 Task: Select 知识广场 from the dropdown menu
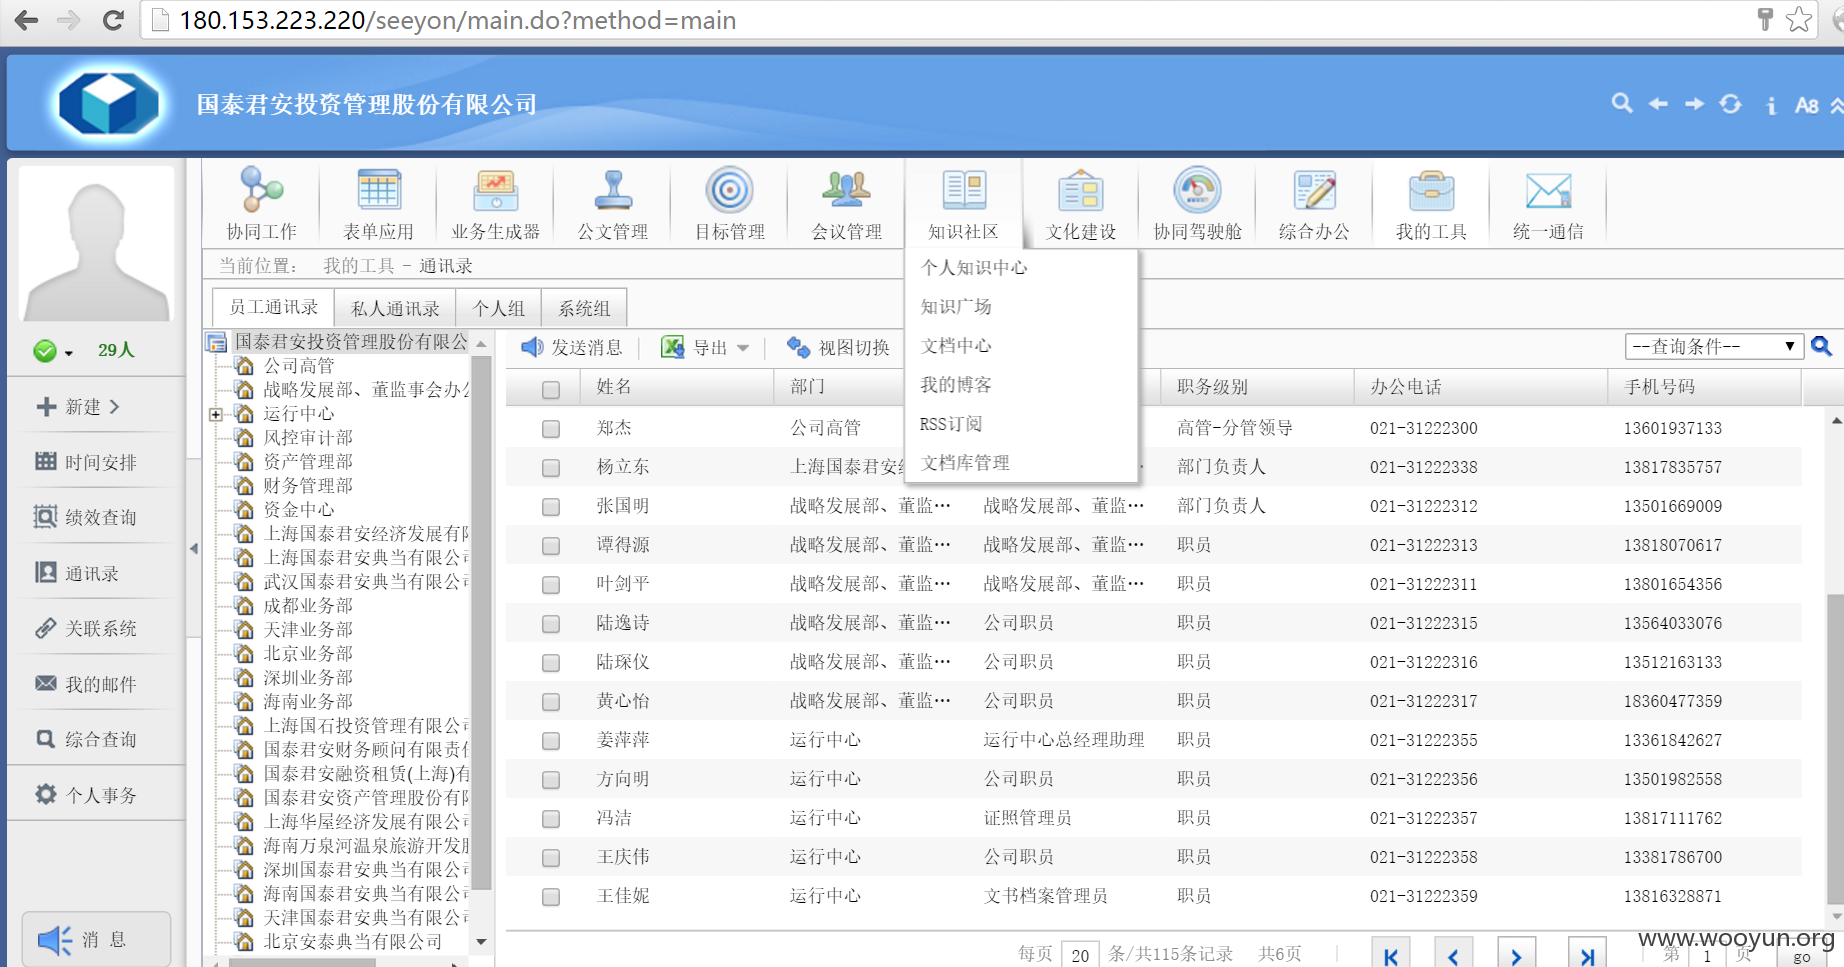(956, 306)
